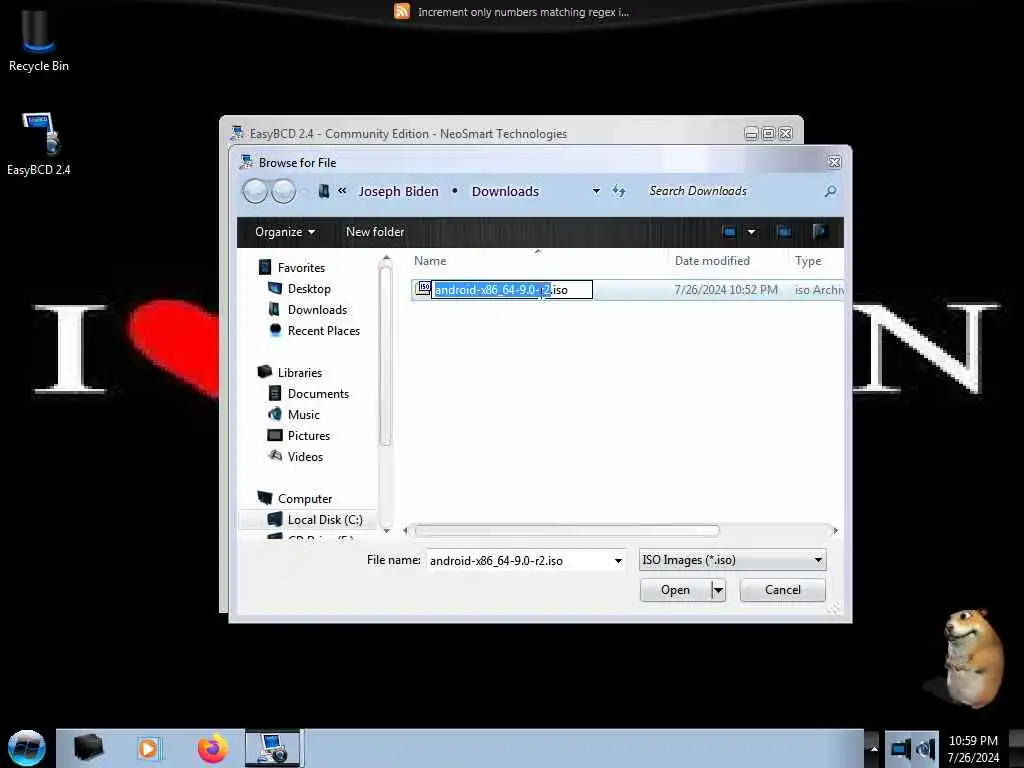Open the File name combo dropdown
The height and width of the screenshot is (768, 1024).
point(618,560)
